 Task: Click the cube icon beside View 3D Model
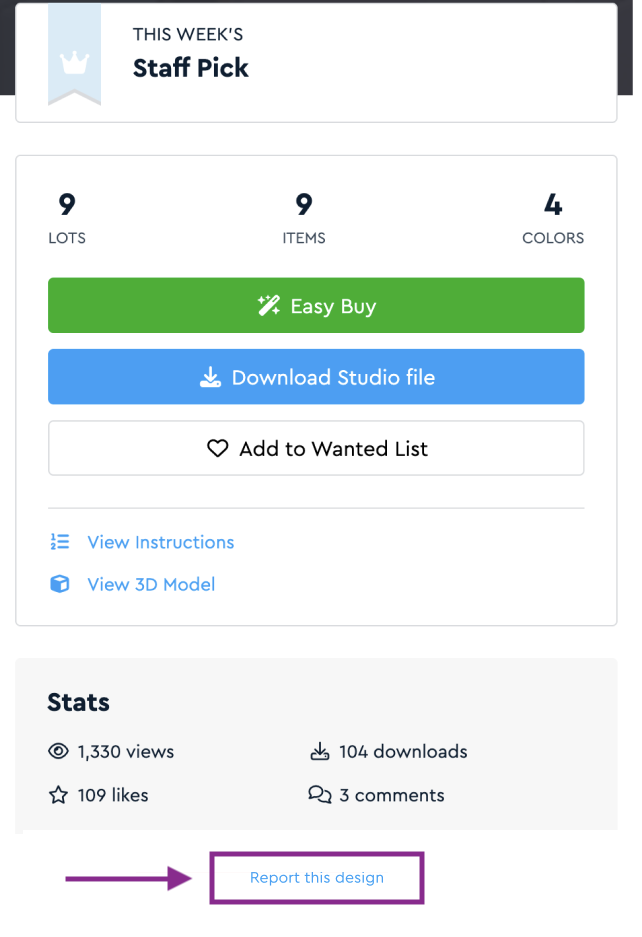(x=59, y=584)
